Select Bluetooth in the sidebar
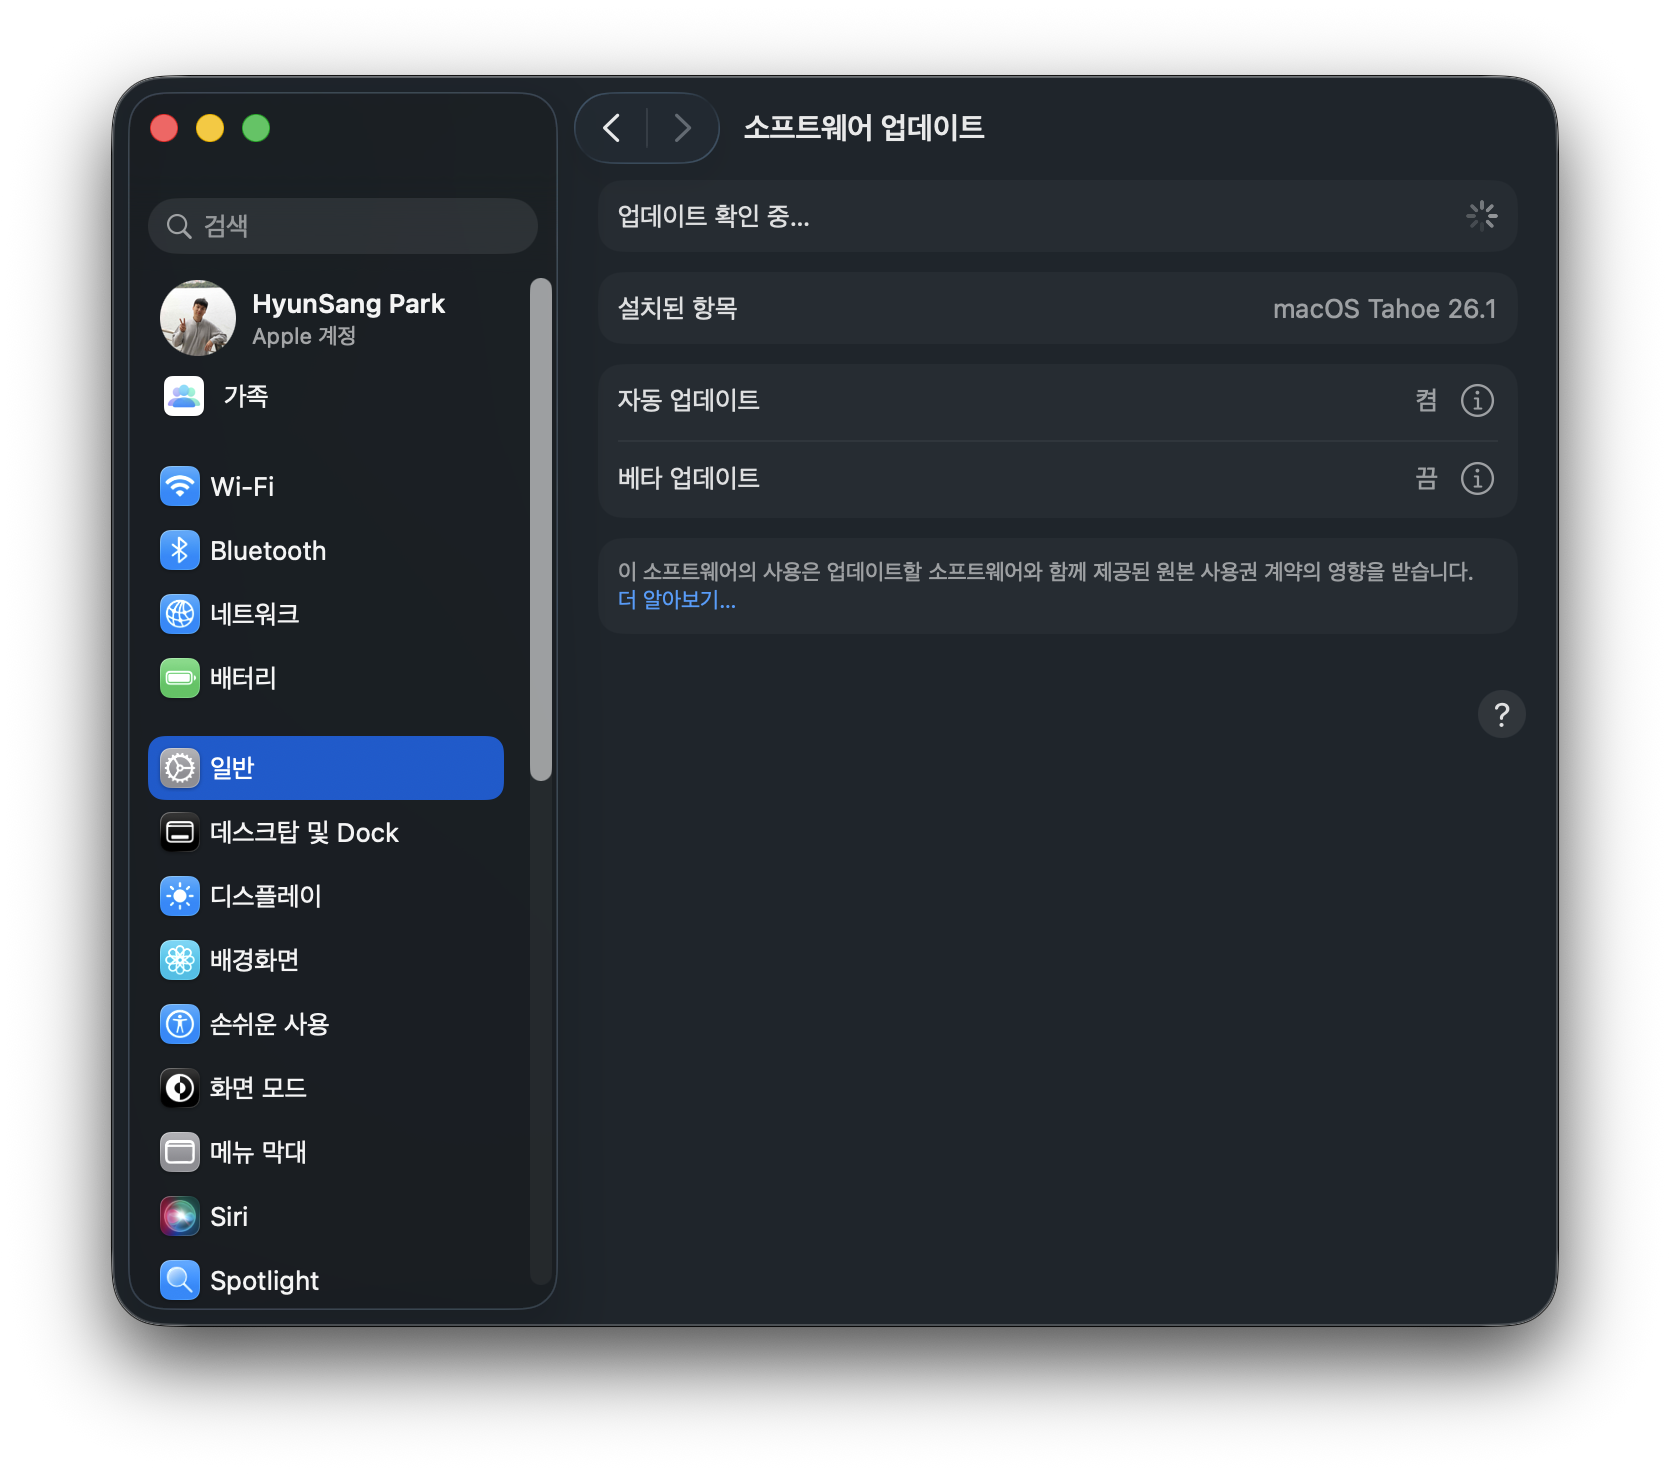1670x1474 pixels. click(268, 550)
